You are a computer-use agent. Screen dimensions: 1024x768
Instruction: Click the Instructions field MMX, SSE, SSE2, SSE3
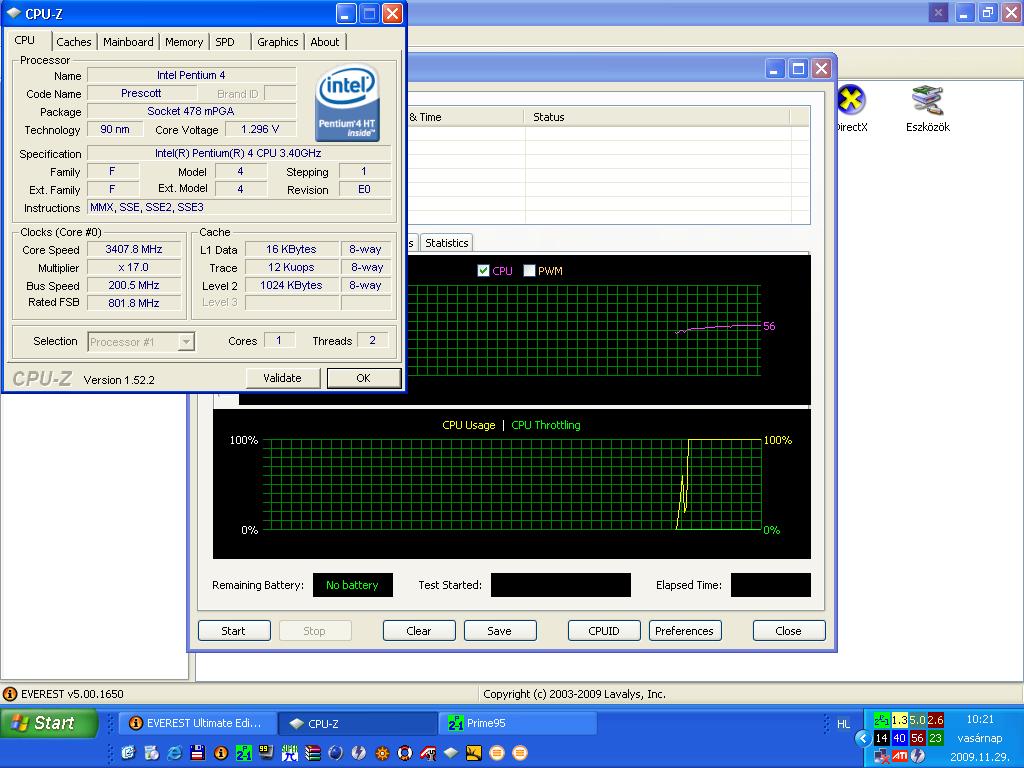(x=239, y=208)
